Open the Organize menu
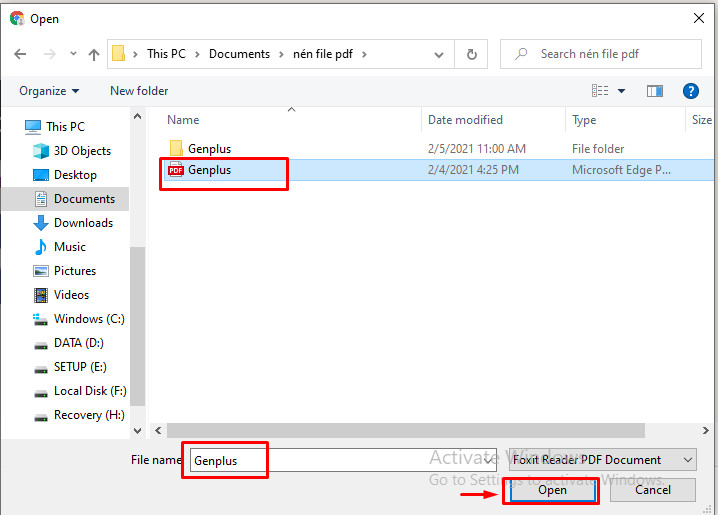This screenshot has width=718, height=515. tap(49, 91)
